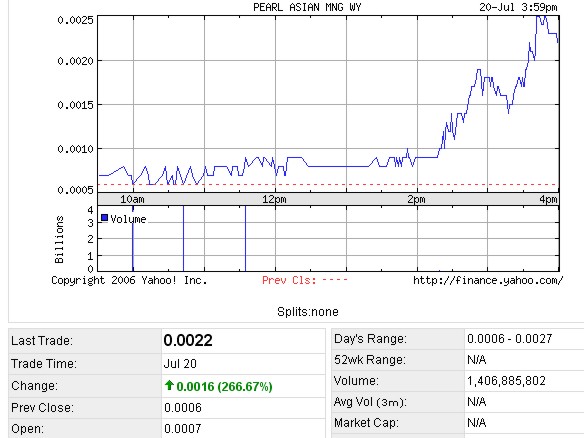584x438 pixels.
Task: Click the Last Trade value 0.0022
Action: point(188,340)
